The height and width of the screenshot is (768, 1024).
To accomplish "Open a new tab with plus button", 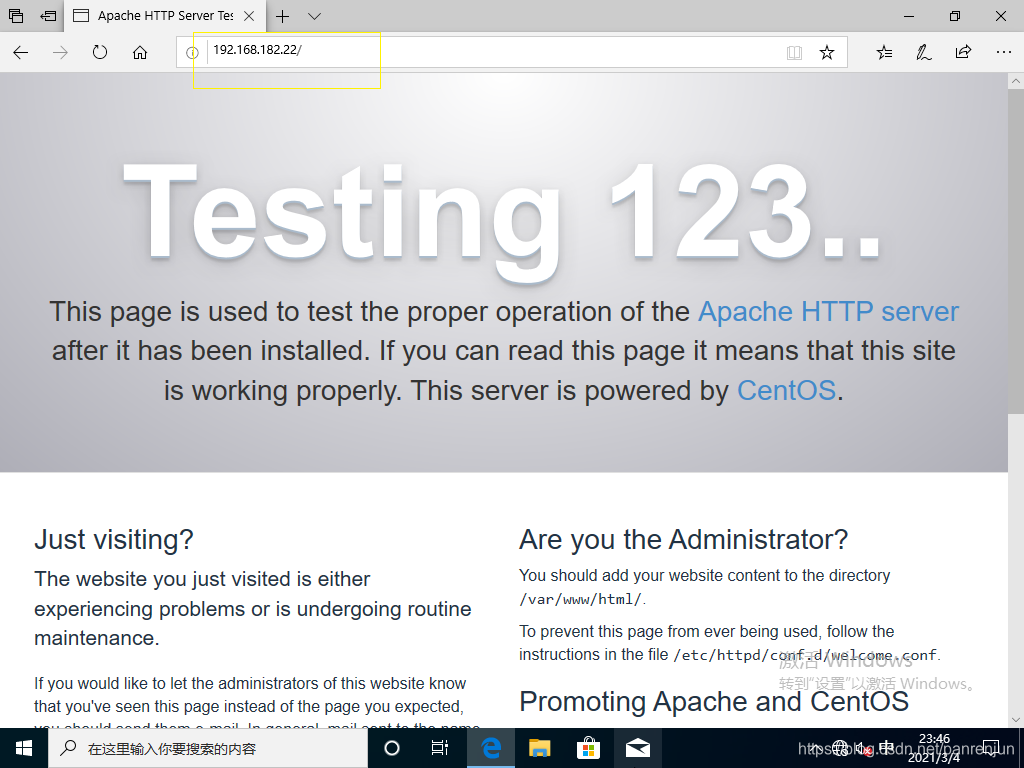I will tap(282, 16).
